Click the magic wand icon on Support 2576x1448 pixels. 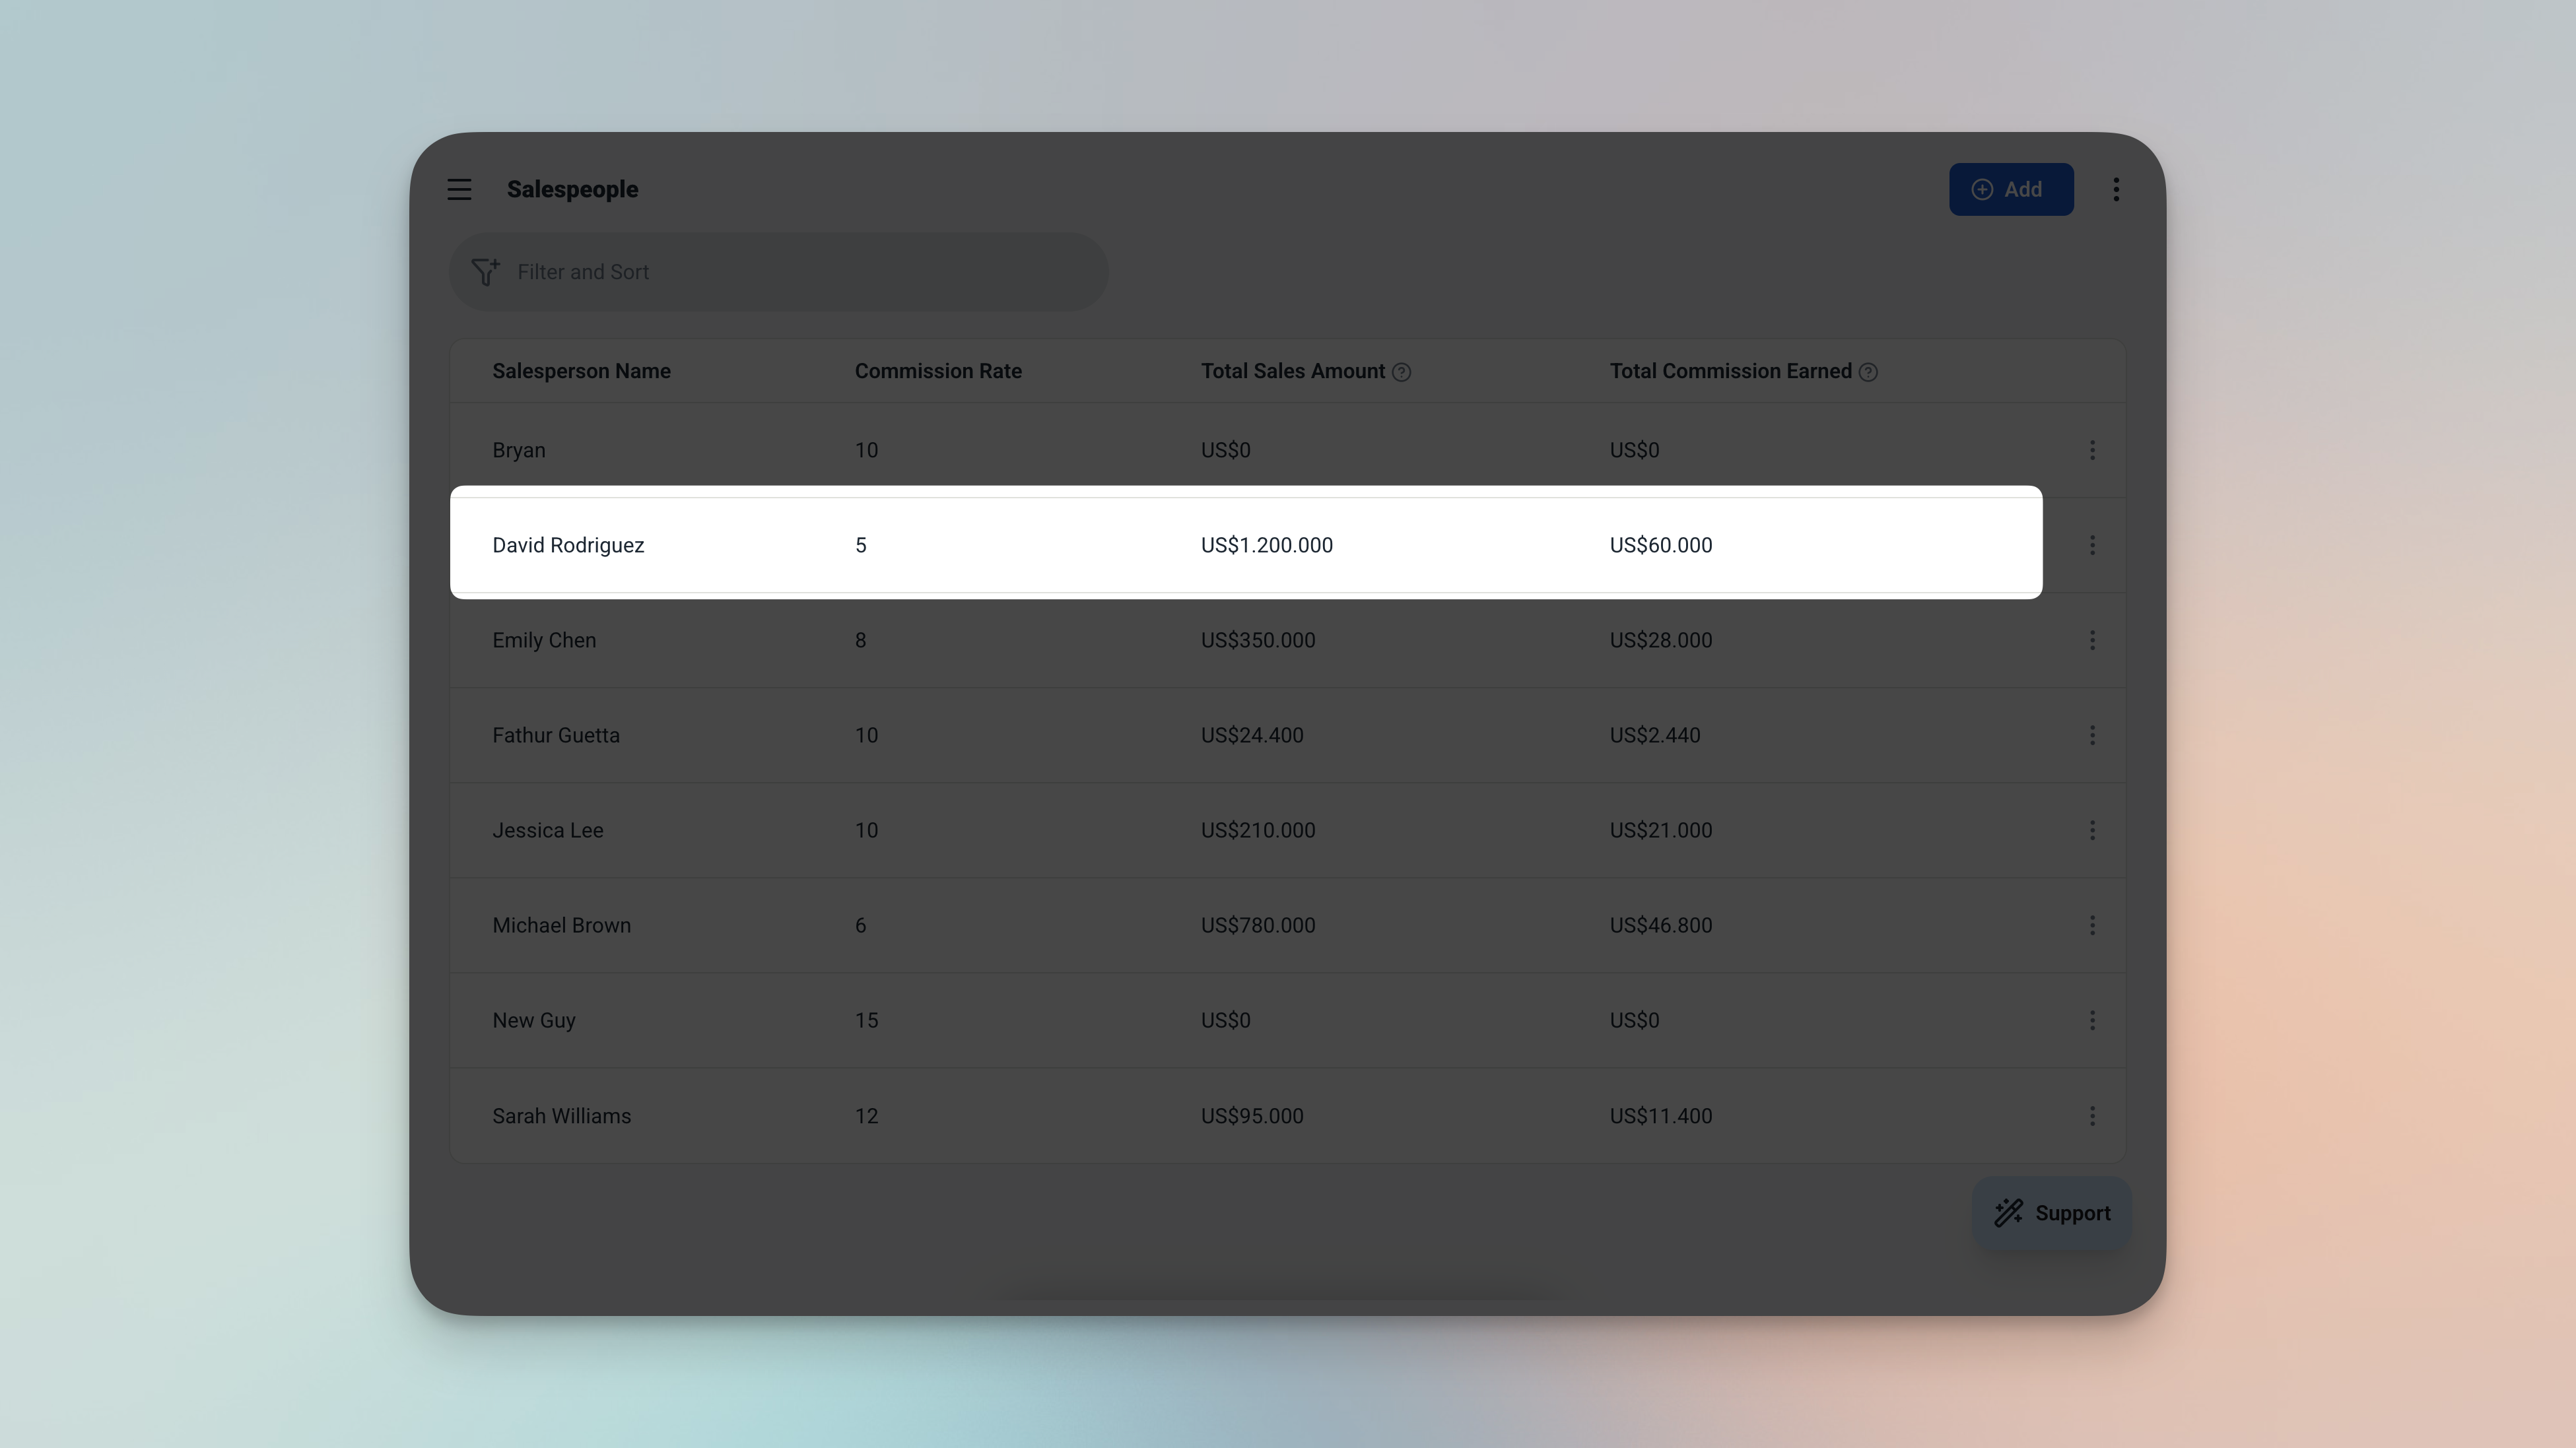click(2008, 1212)
